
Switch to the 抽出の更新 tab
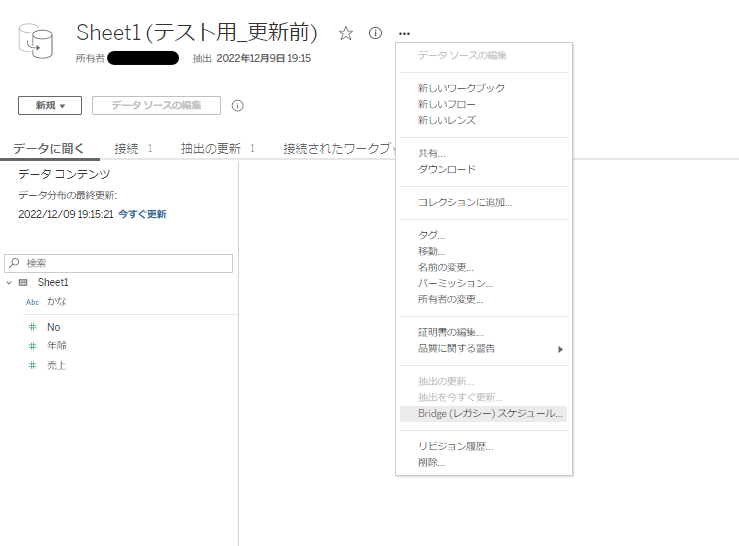(x=210, y=148)
